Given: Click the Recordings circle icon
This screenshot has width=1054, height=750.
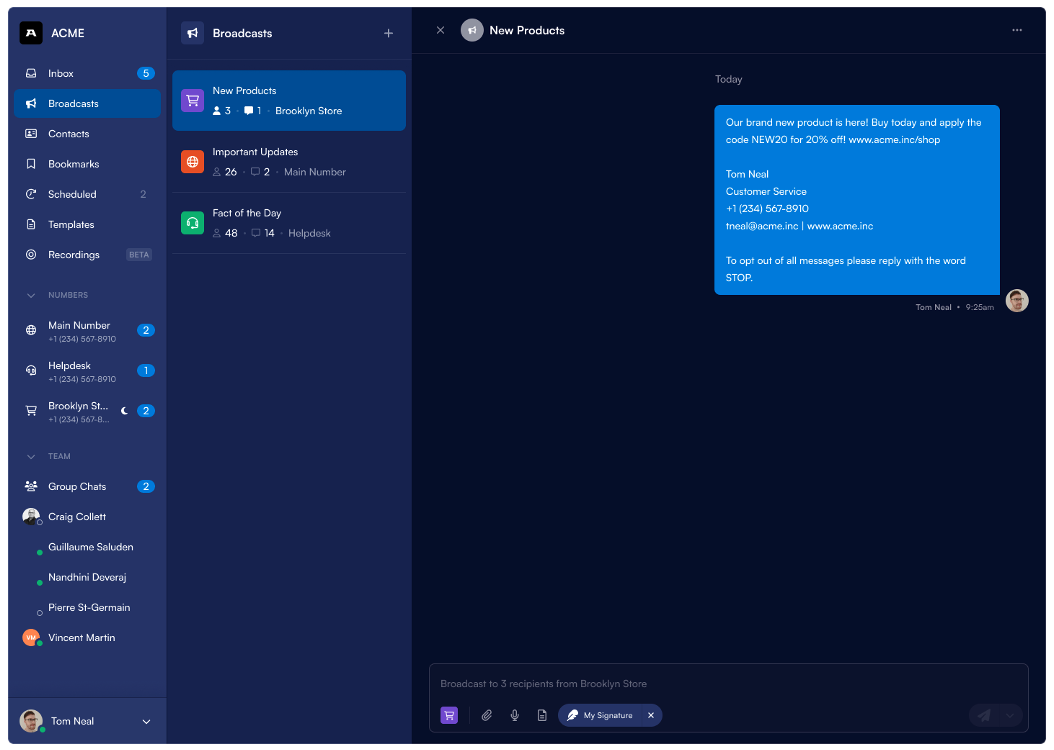Looking at the screenshot, I should [x=31, y=255].
